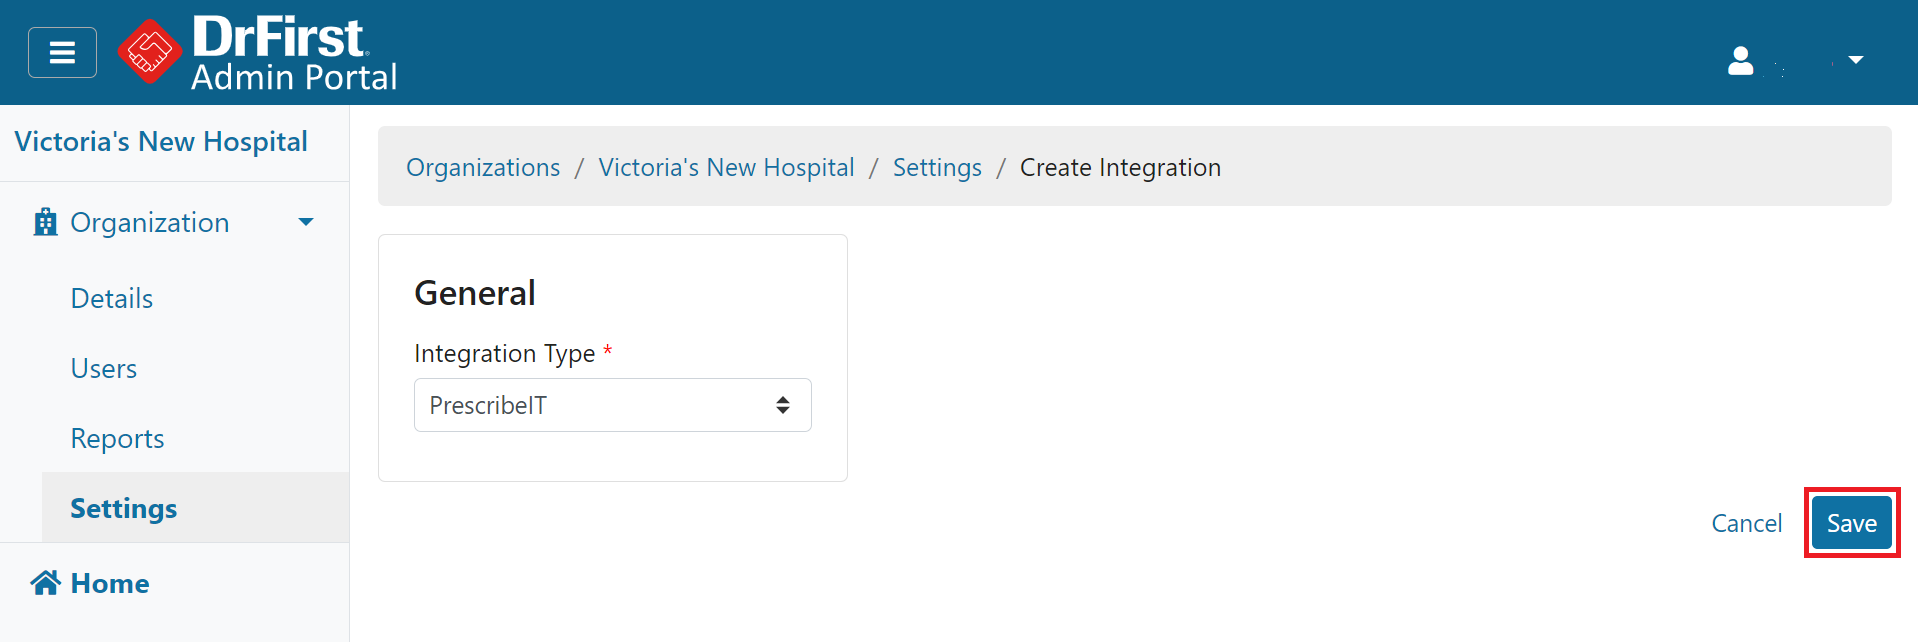The width and height of the screenshot is (1918, 642).
Task: Click the DrFirst red diamond logo
Action: coord(149,52)
